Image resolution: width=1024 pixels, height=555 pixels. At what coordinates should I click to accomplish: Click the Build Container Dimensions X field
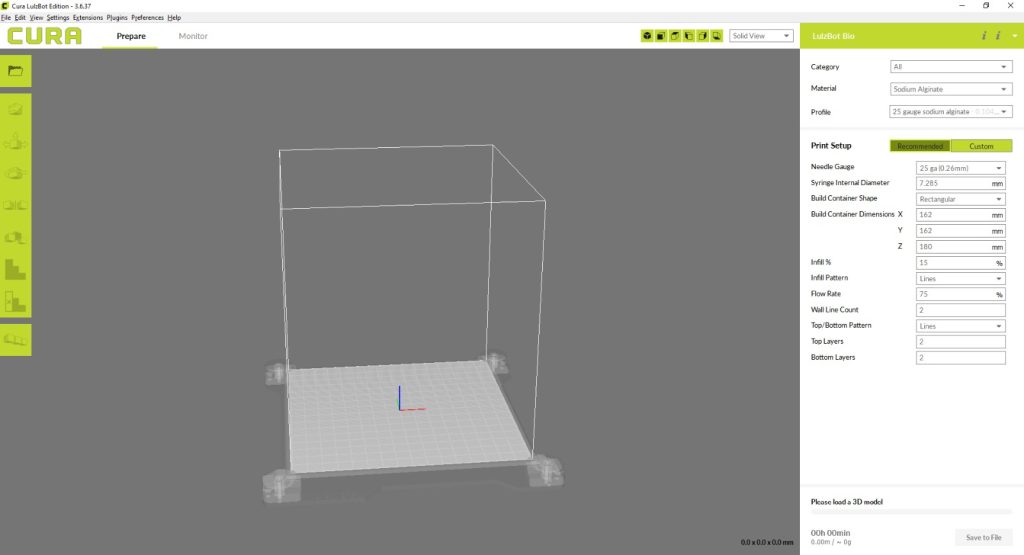pos(961,215)
